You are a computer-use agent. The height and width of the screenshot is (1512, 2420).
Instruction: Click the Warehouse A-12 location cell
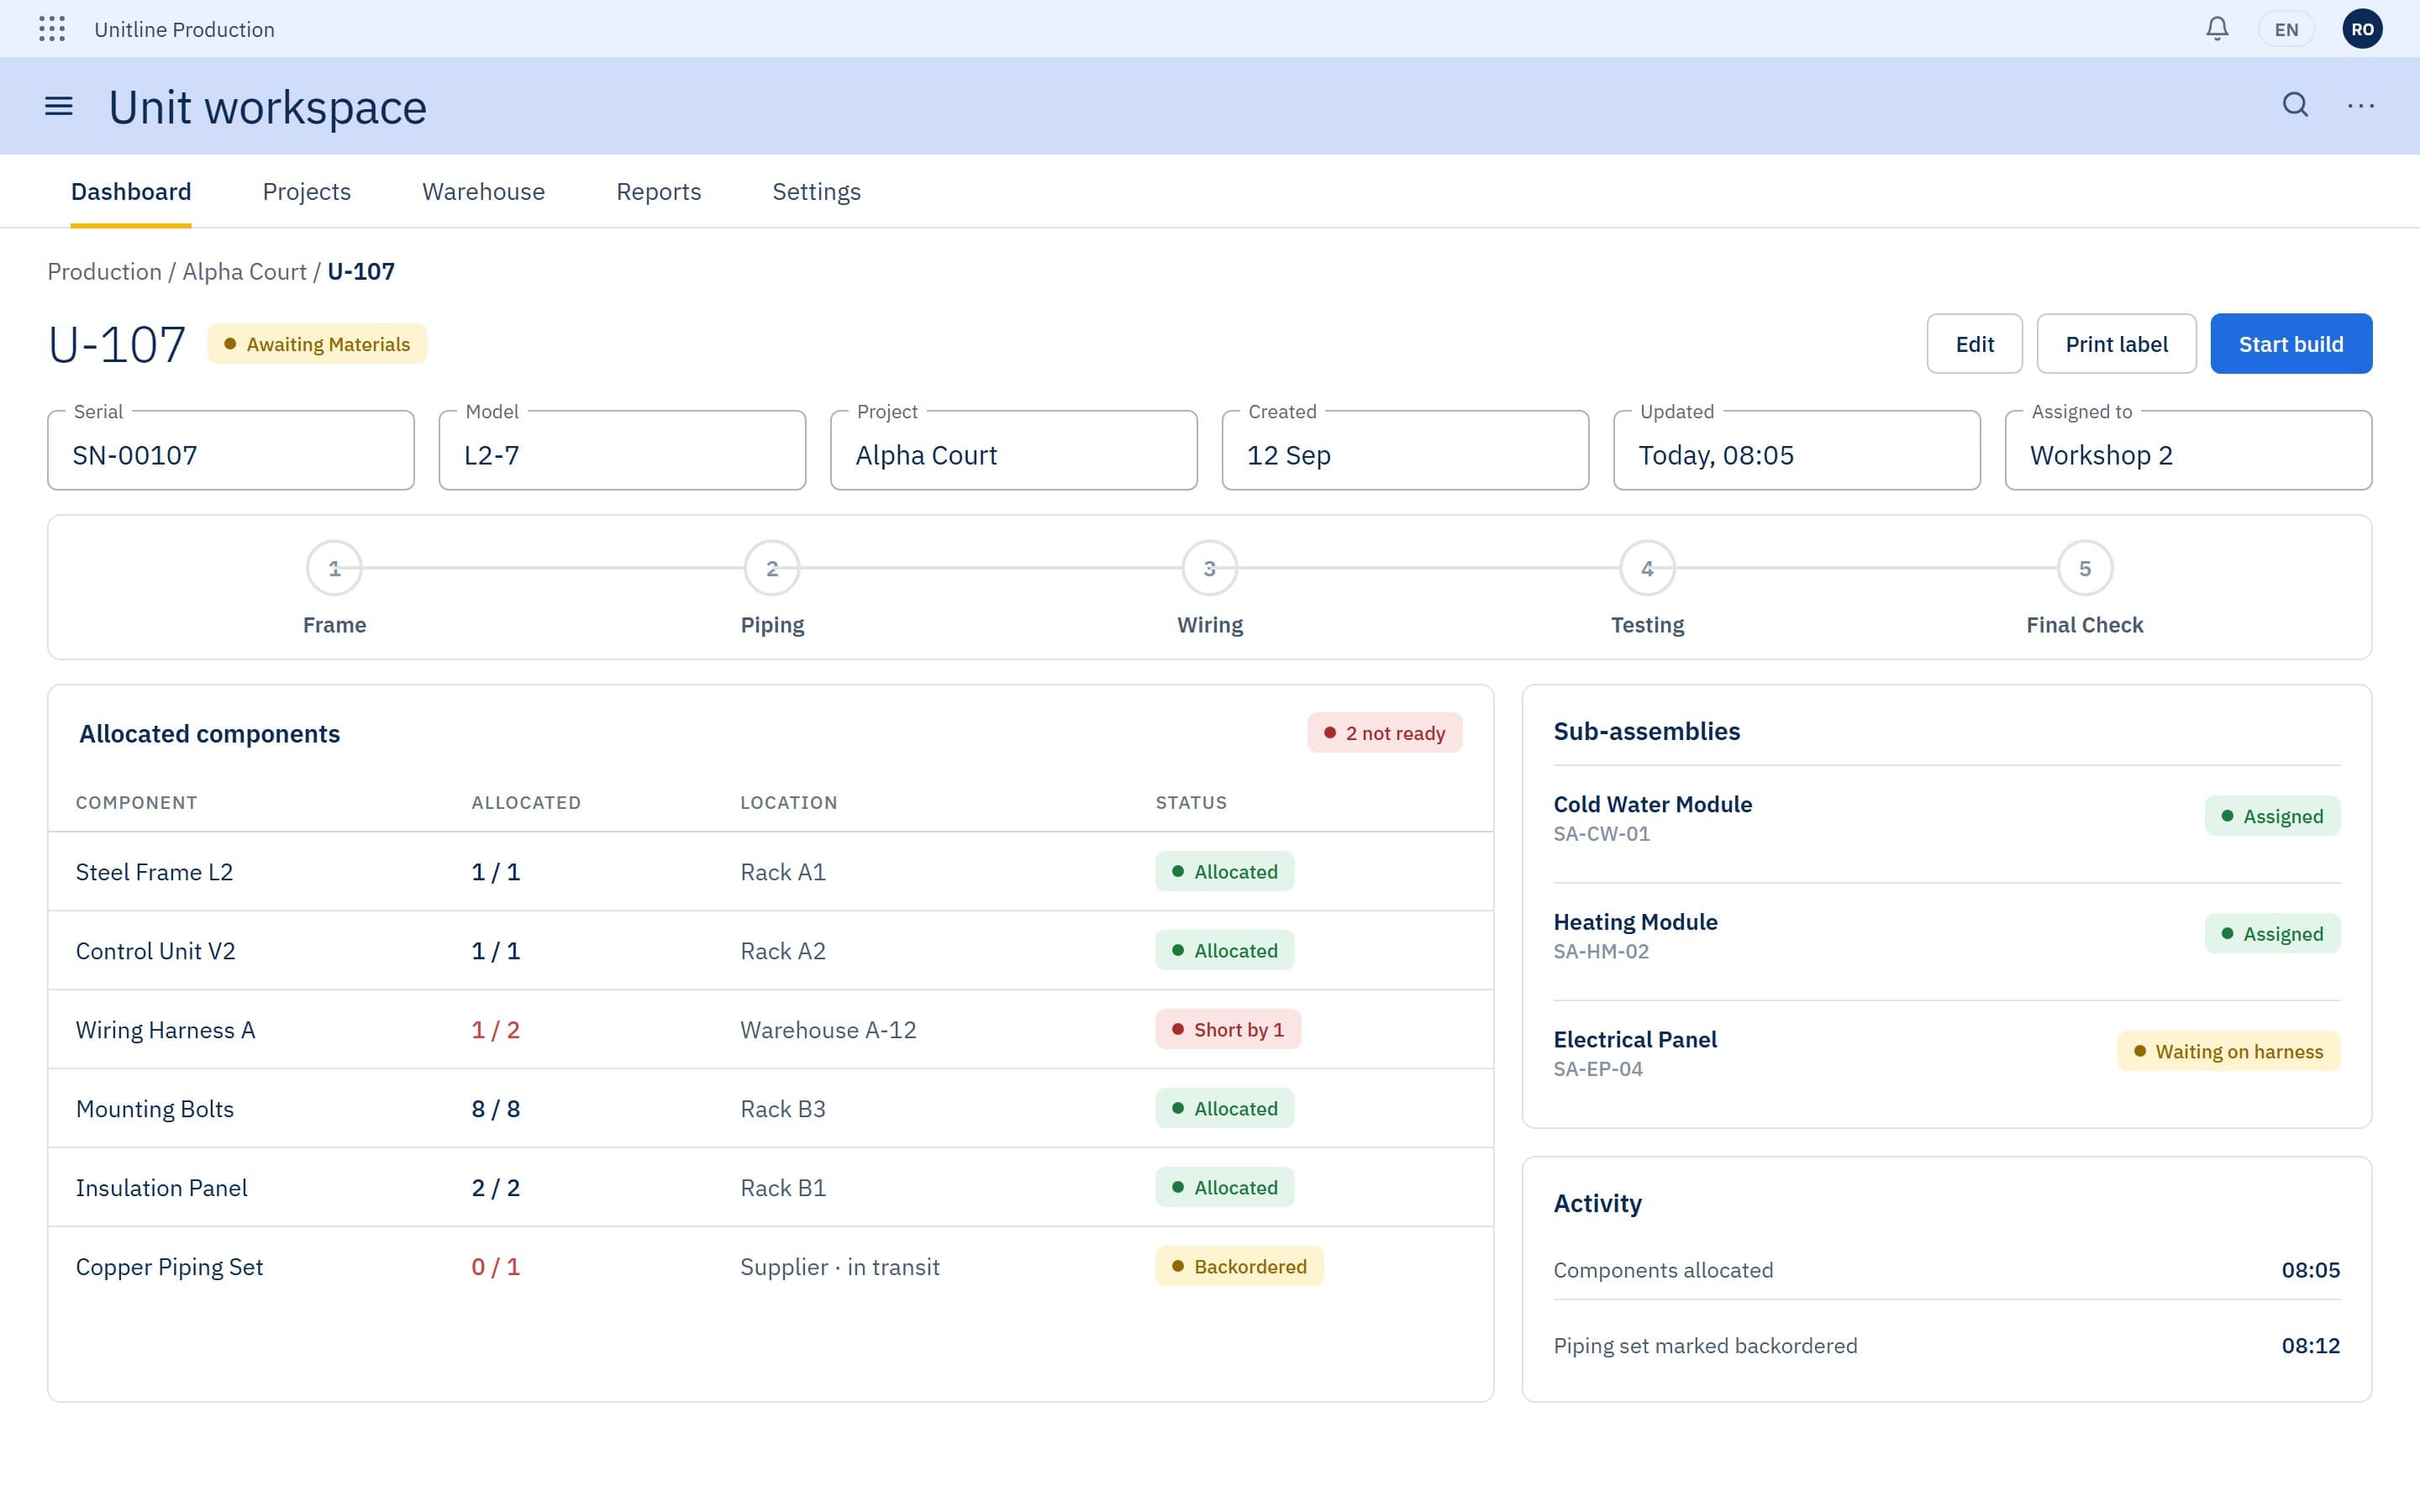(x=828, y=1030)
